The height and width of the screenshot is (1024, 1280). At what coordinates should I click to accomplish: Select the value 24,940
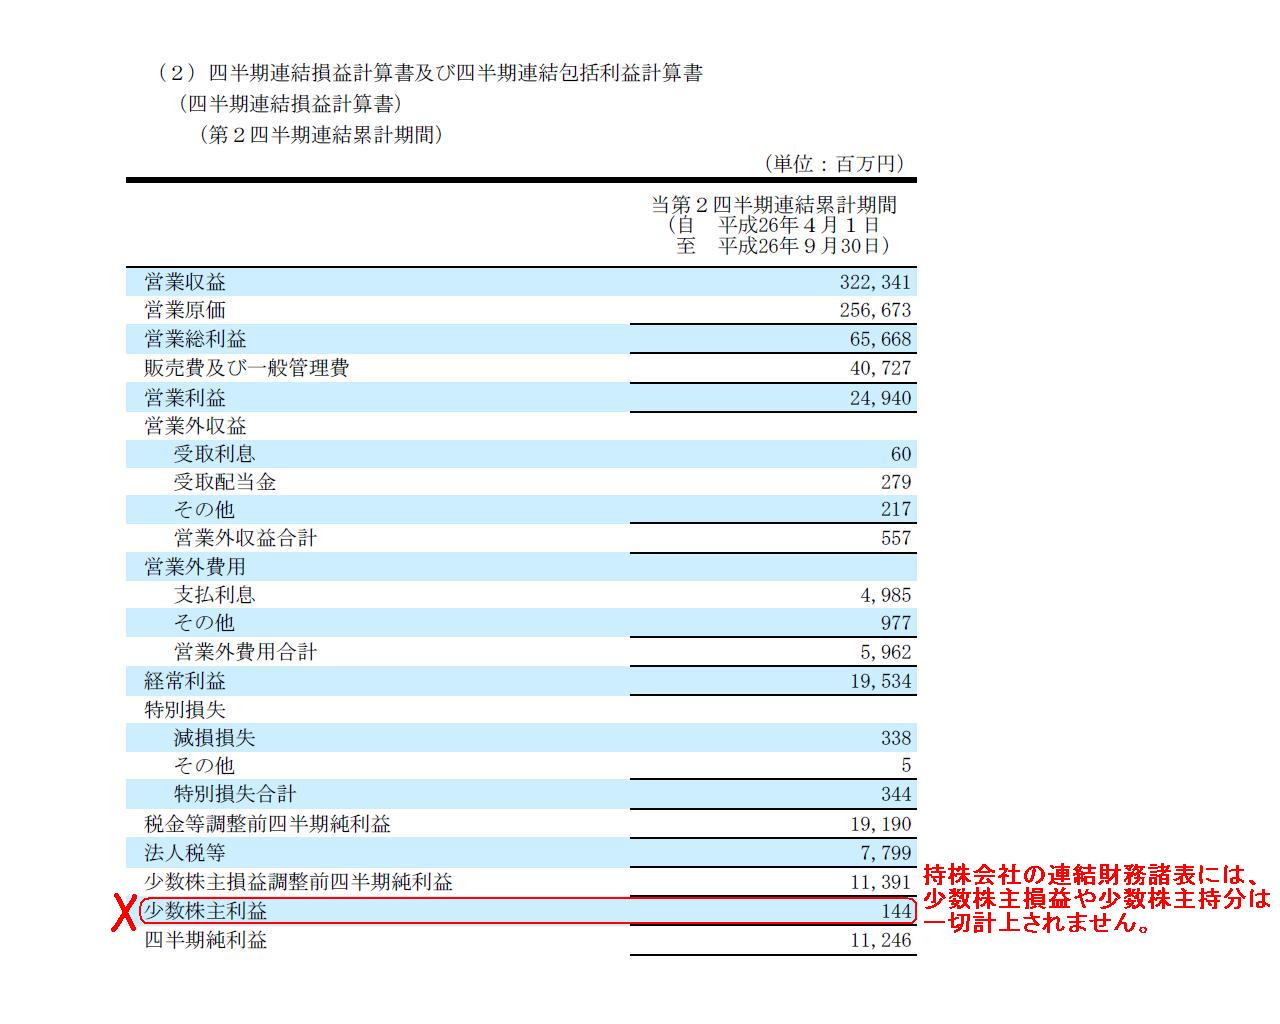(880, 397)
